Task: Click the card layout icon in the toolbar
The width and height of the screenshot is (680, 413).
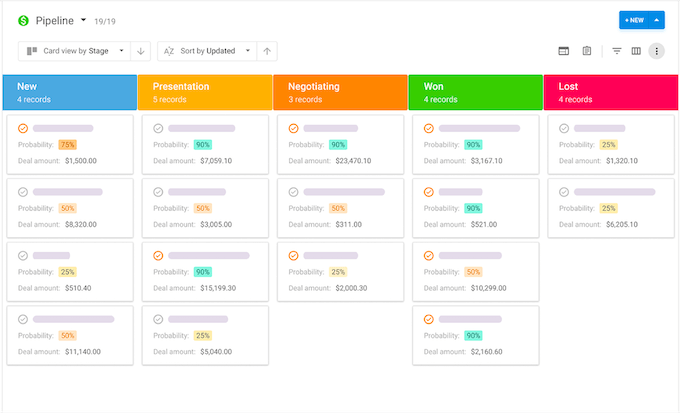Action: pos(564,51)
